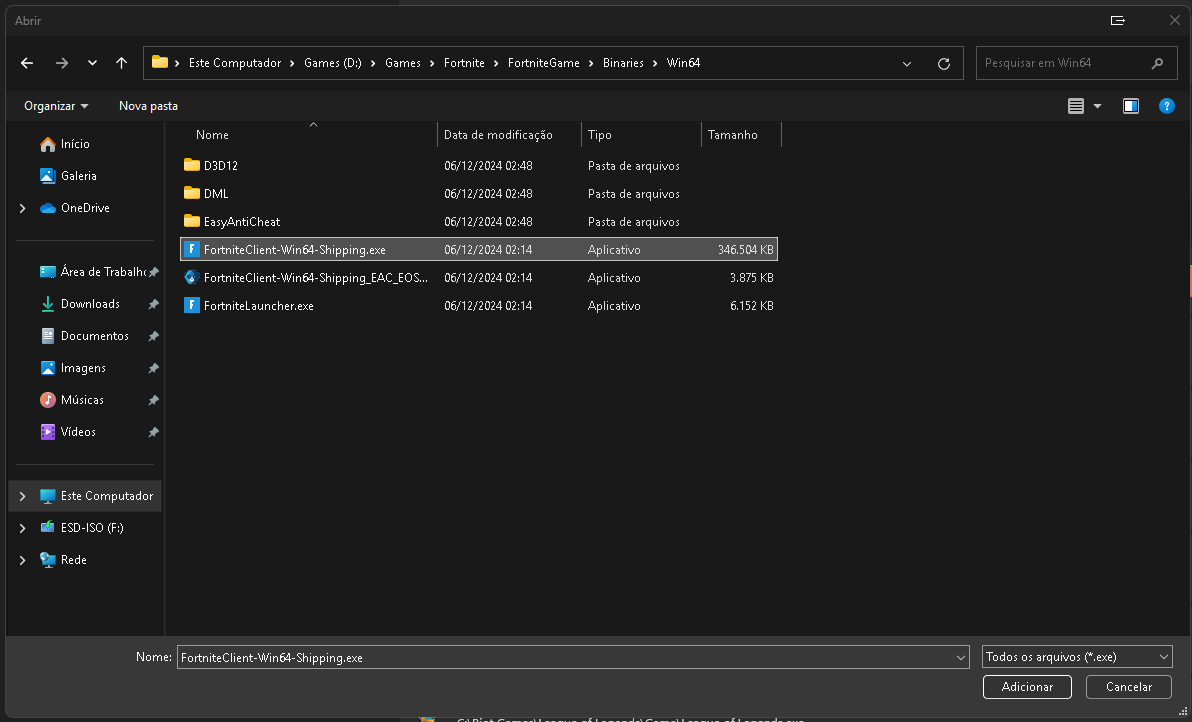
Task: Change the view layout icon
Action: tap(1076, 106)
